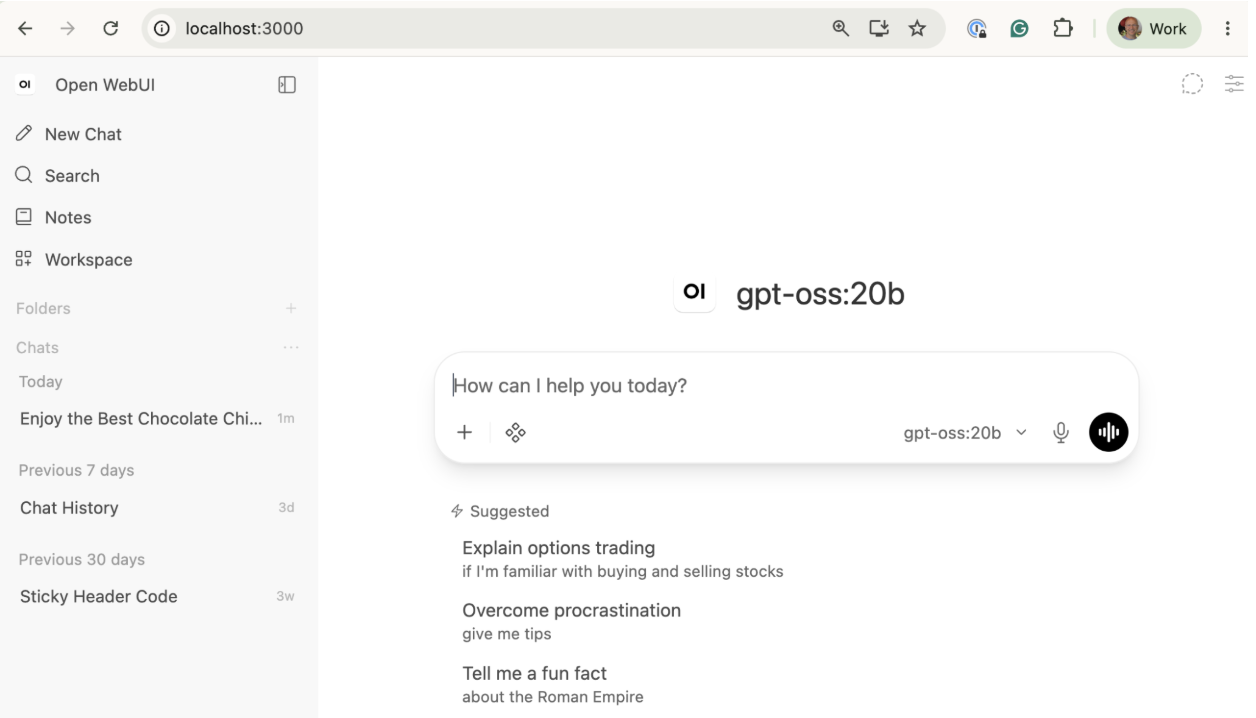Click the microphone dictation icon
The image size is (1256, 718).
pyautogui.click(x=1061, y=433)
